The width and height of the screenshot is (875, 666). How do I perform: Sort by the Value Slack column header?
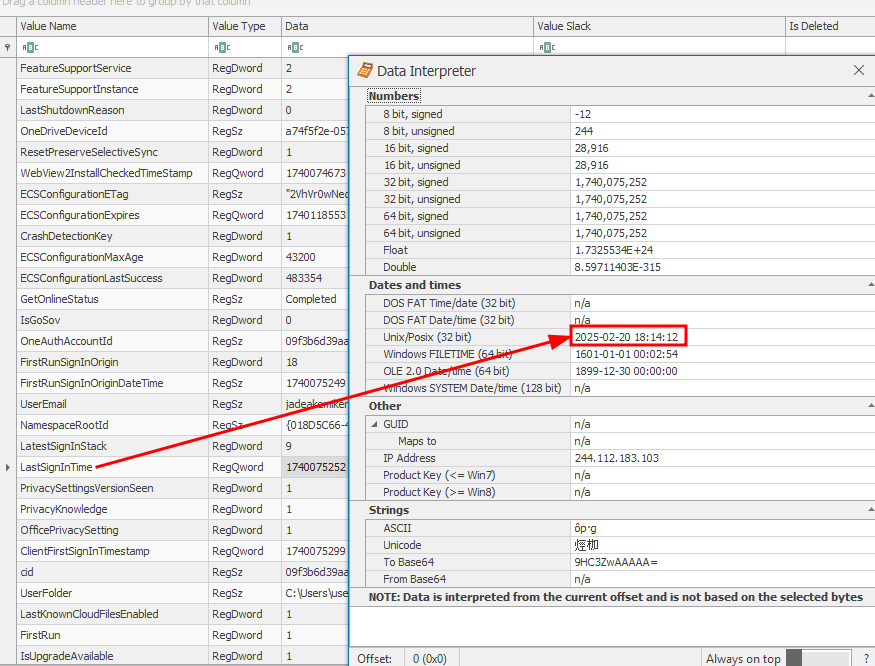[659, 26]
